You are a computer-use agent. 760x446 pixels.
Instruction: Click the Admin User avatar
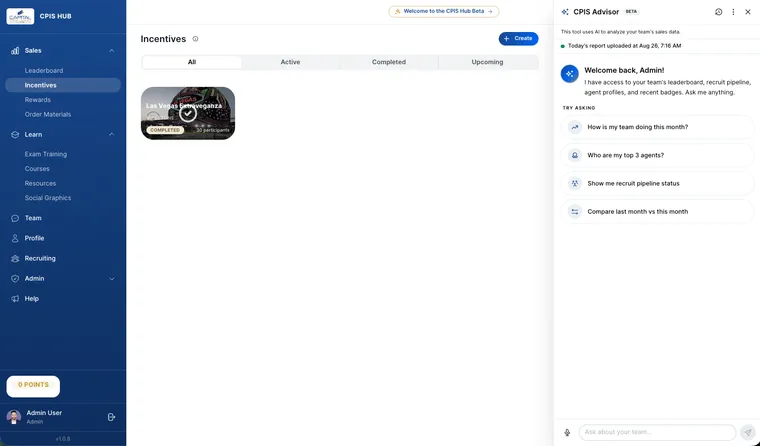coord(14,416)
